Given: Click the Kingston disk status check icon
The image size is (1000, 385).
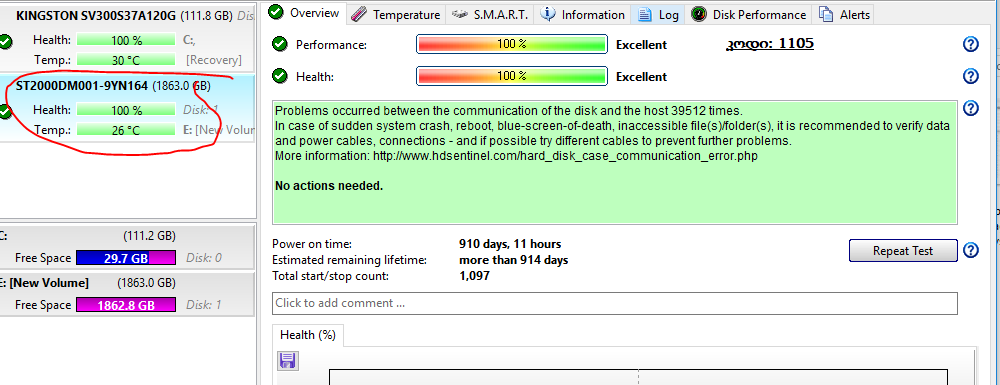Looking at the screenshot, I should pos(5,42).
